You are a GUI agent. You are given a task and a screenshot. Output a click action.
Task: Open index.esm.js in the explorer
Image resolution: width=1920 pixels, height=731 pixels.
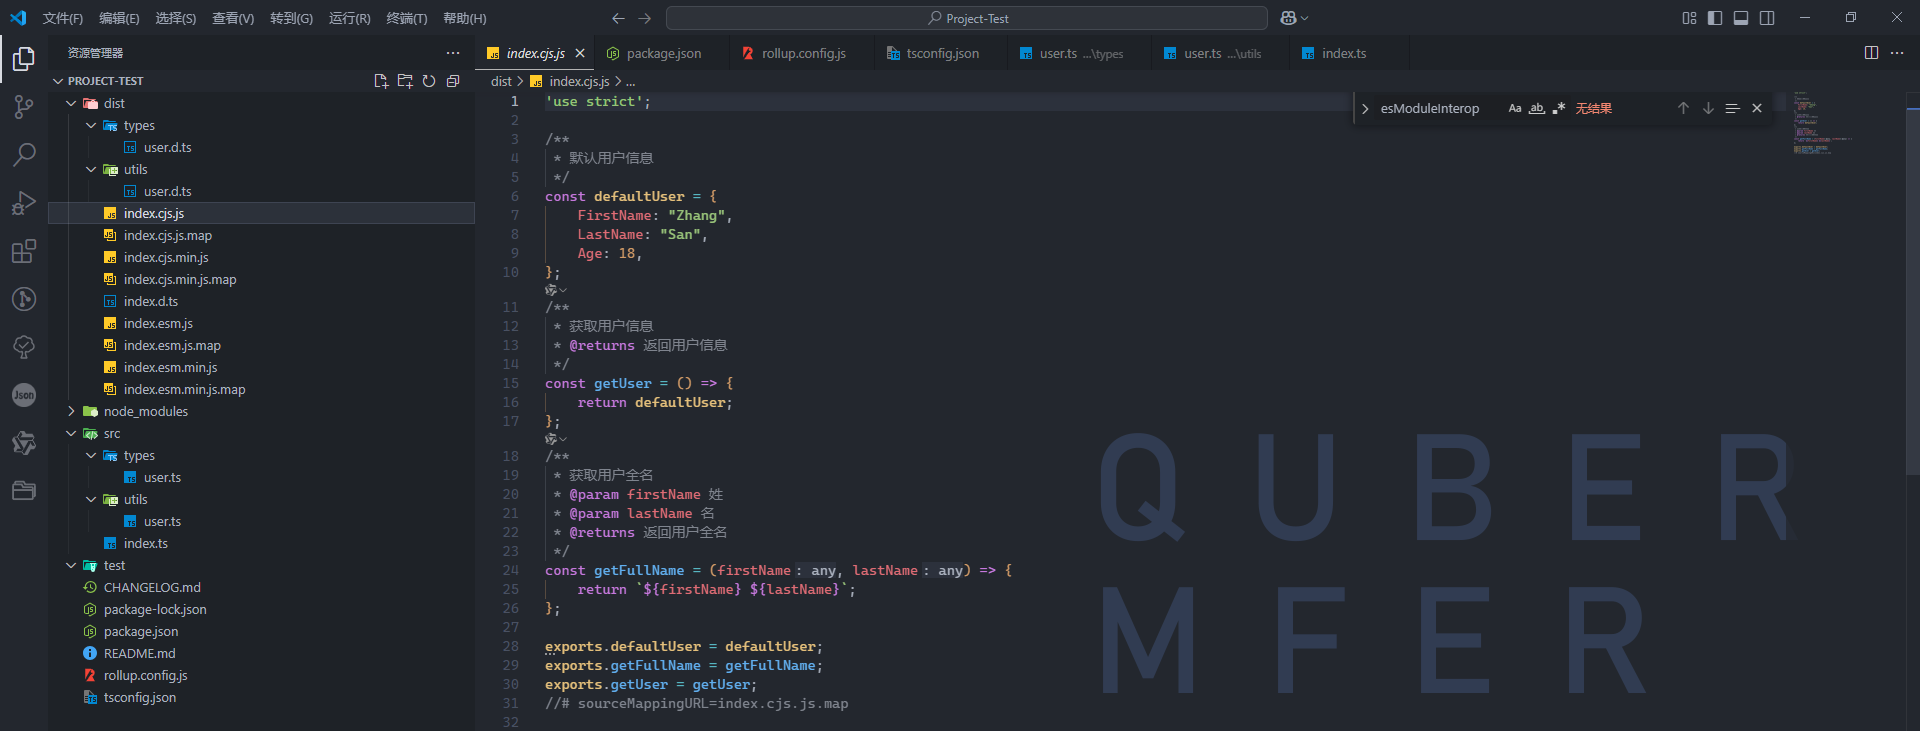click(x=261, y=323)
